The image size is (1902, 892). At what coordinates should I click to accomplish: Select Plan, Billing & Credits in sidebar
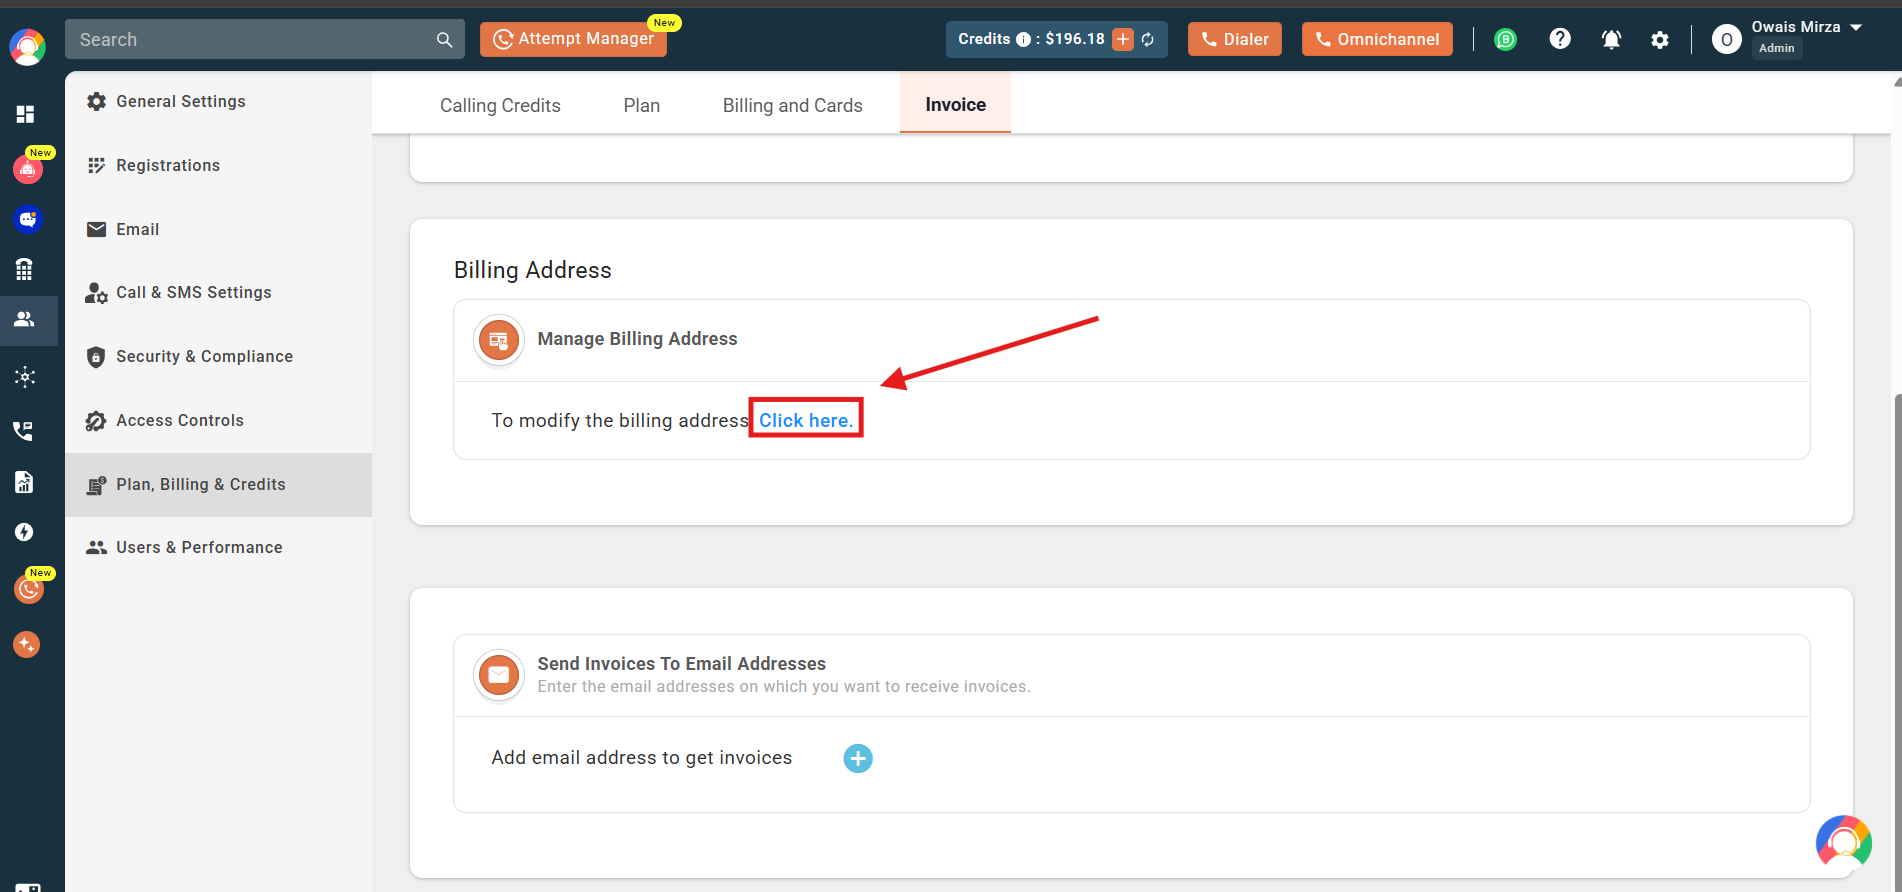pyautogui.click(x=218, y=484)
